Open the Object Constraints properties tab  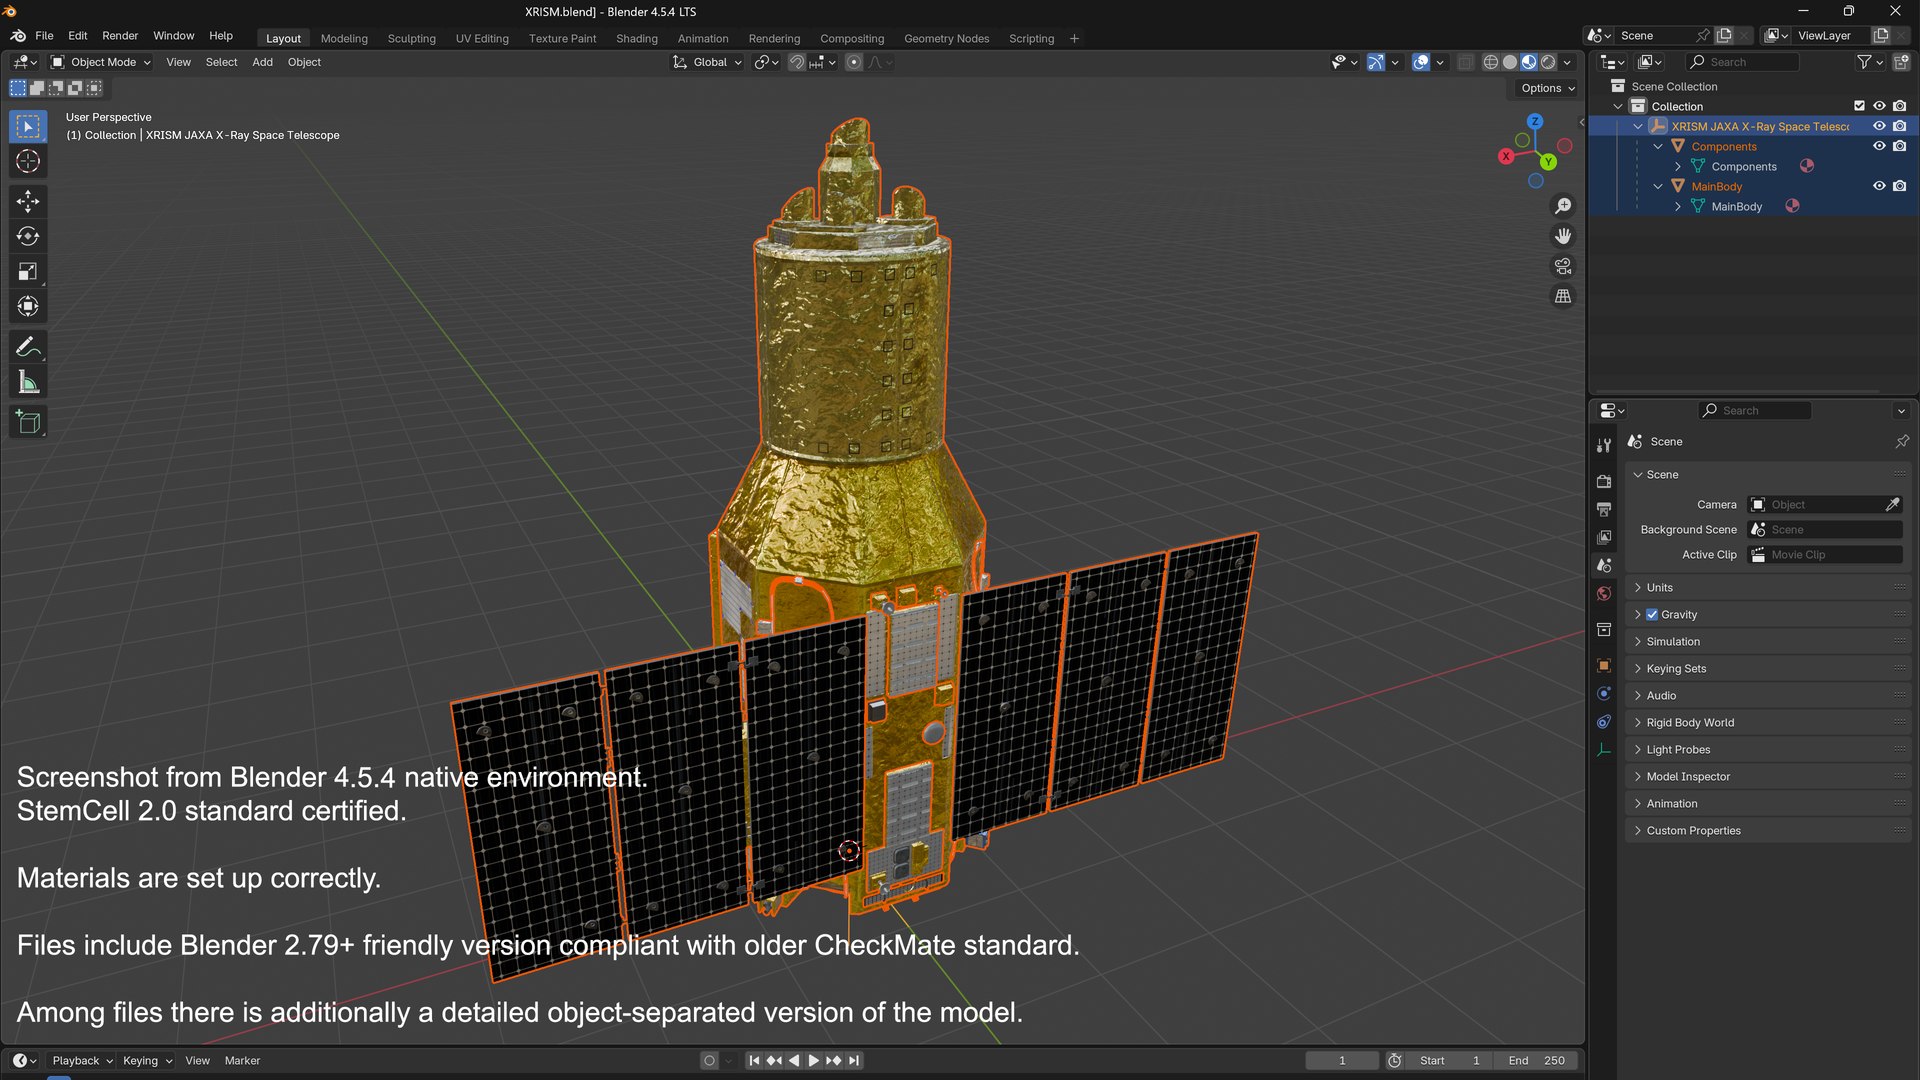(x=1604, y=721)
